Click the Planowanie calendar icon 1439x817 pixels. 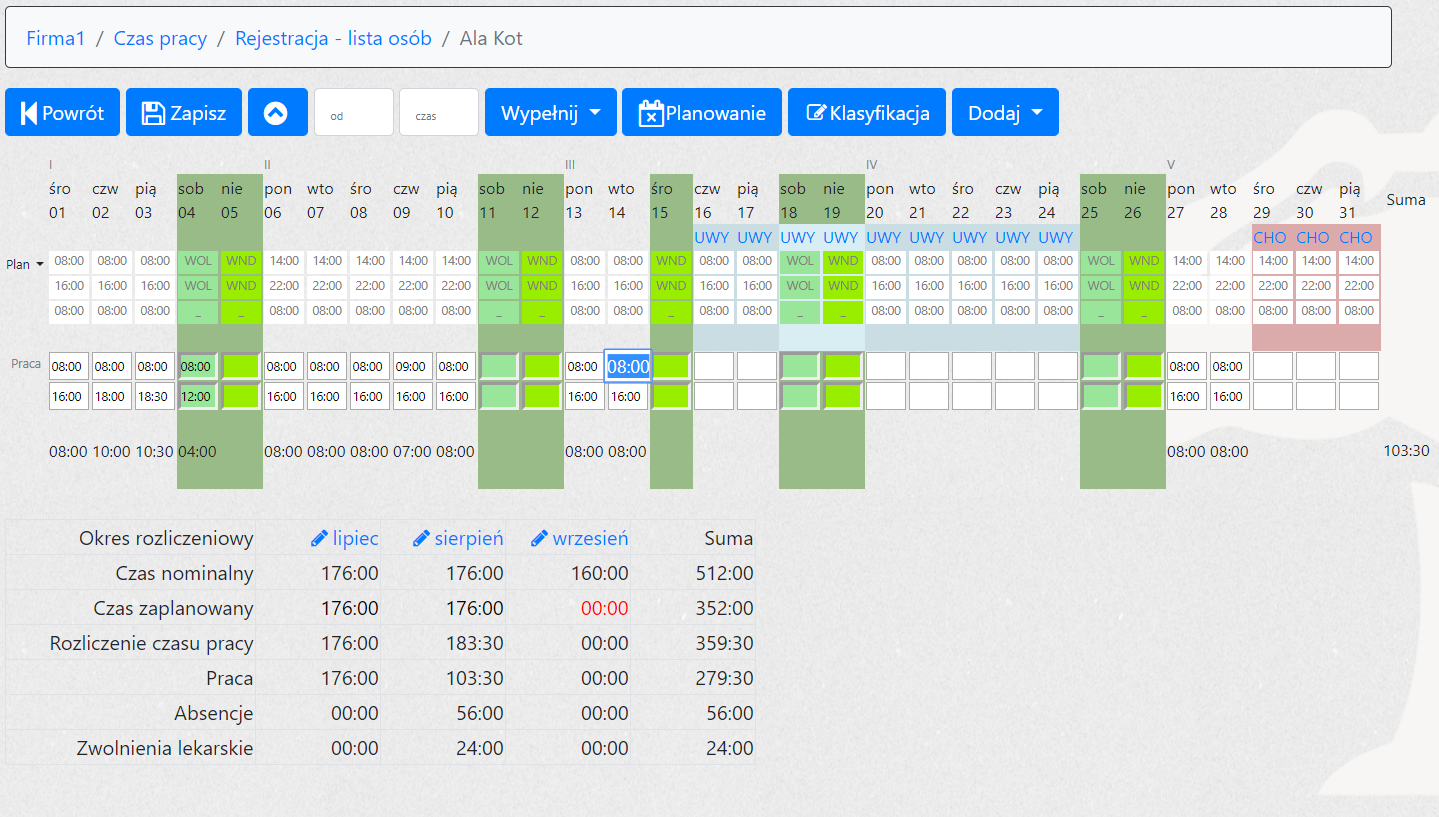[651, 113]
